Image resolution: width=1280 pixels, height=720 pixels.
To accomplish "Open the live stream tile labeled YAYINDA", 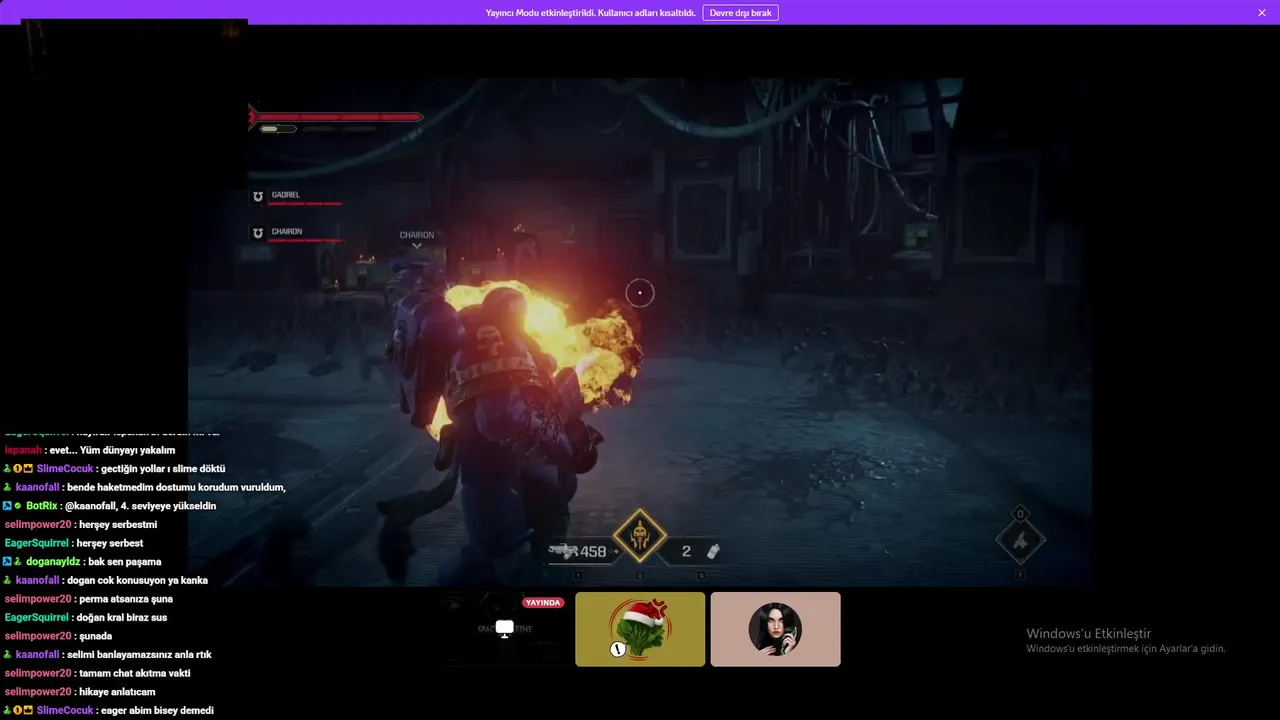I will click(505, 629).
